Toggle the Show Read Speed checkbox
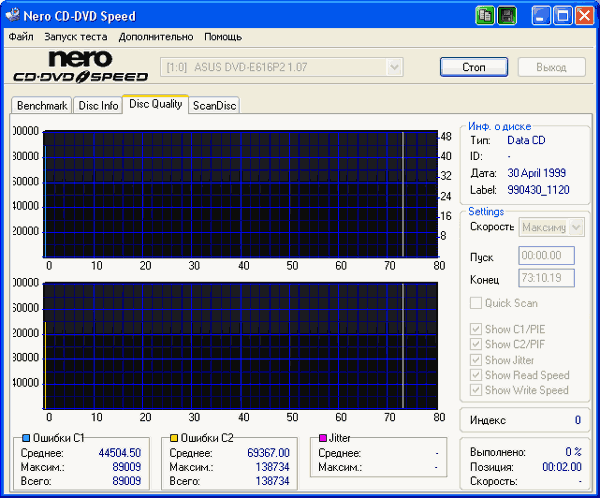 pyautogui.click(x=476, y=375)
